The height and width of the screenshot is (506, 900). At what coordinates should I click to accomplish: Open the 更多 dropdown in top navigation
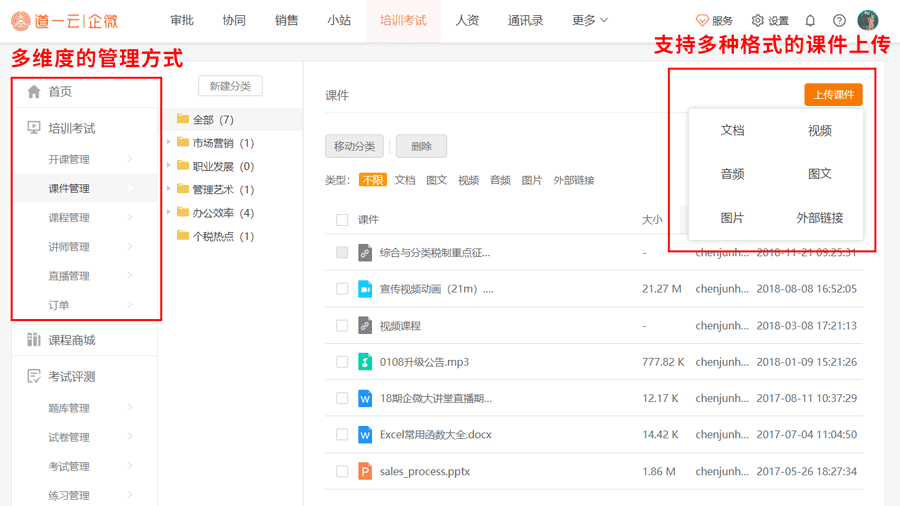pyautogui.click(x=590, y=21)
